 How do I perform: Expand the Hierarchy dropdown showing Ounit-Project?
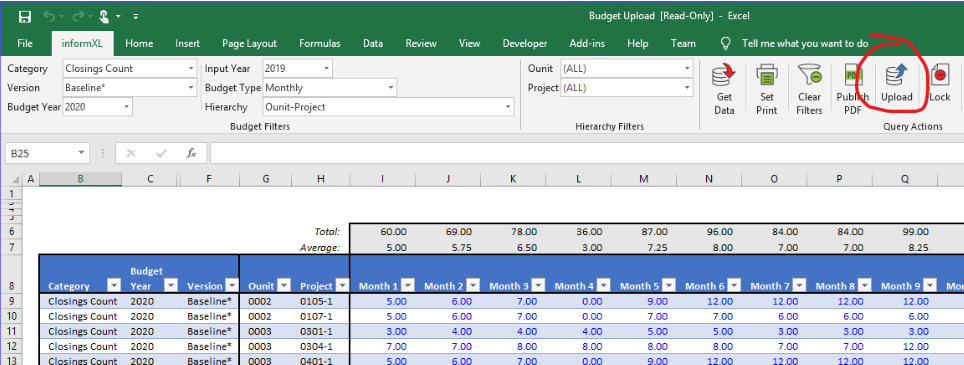pos(508,107)
